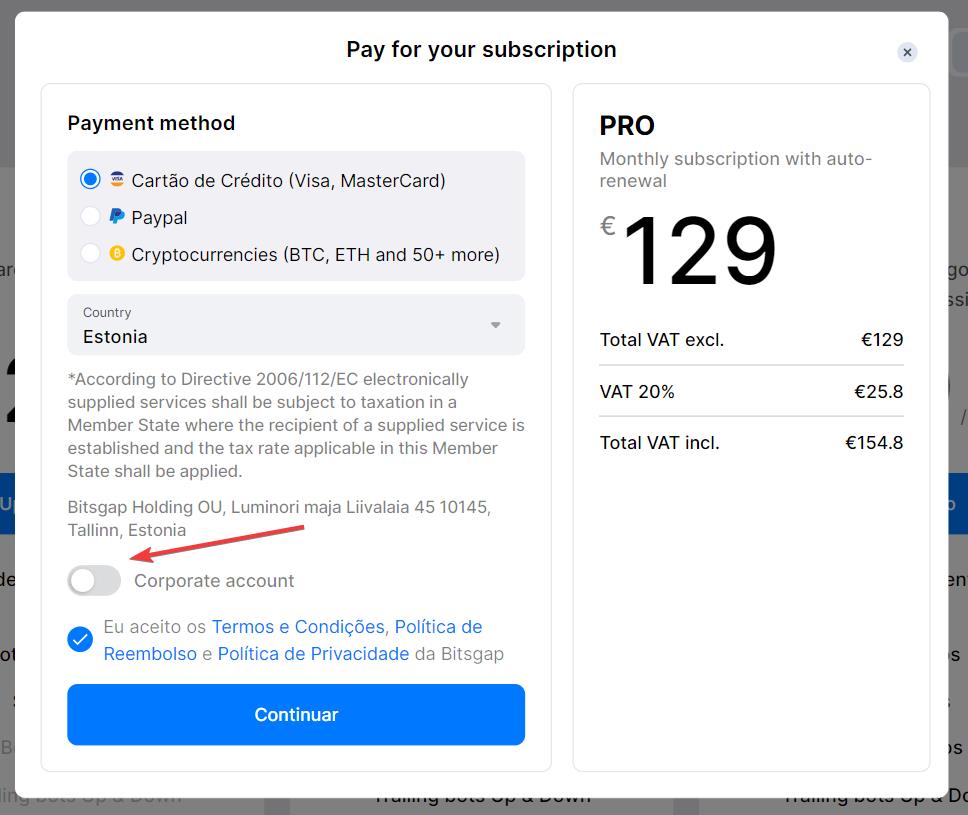Click the Visa card icon

pyautogui.click(x=117, y=180)
